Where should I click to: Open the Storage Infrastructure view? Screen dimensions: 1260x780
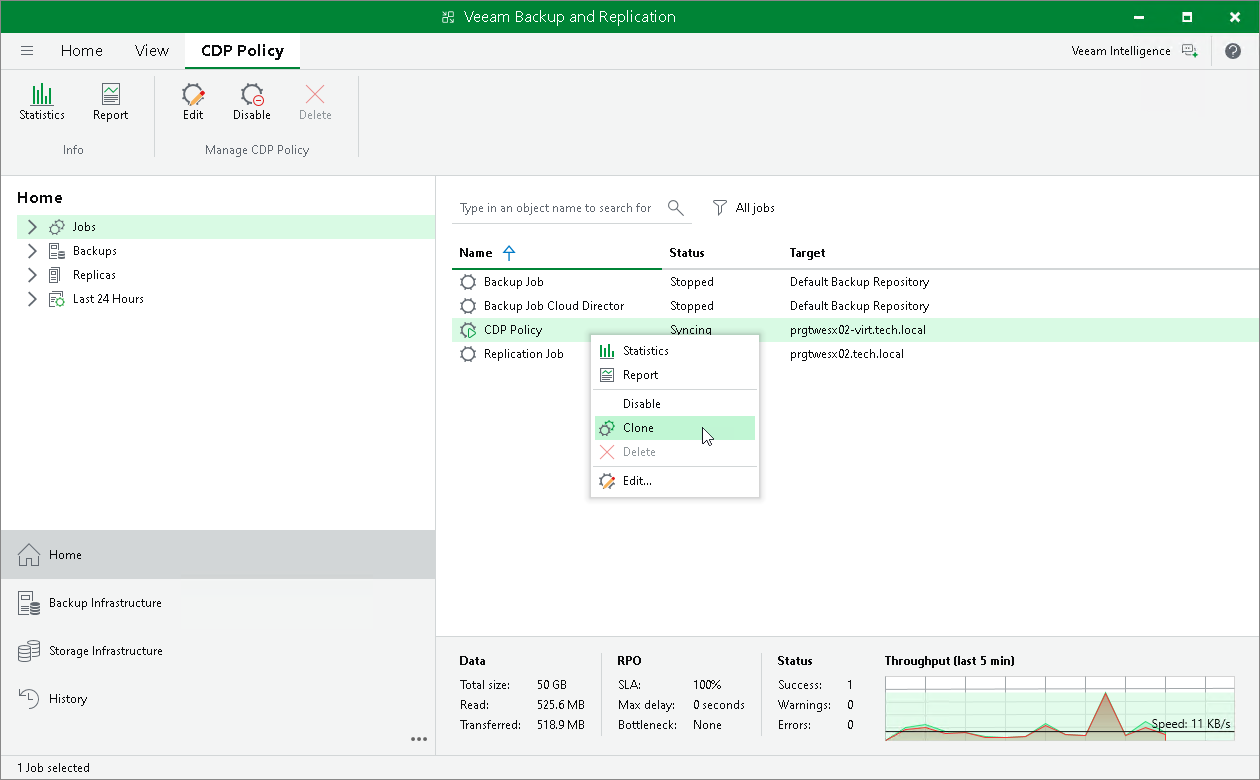pos(218,651)
